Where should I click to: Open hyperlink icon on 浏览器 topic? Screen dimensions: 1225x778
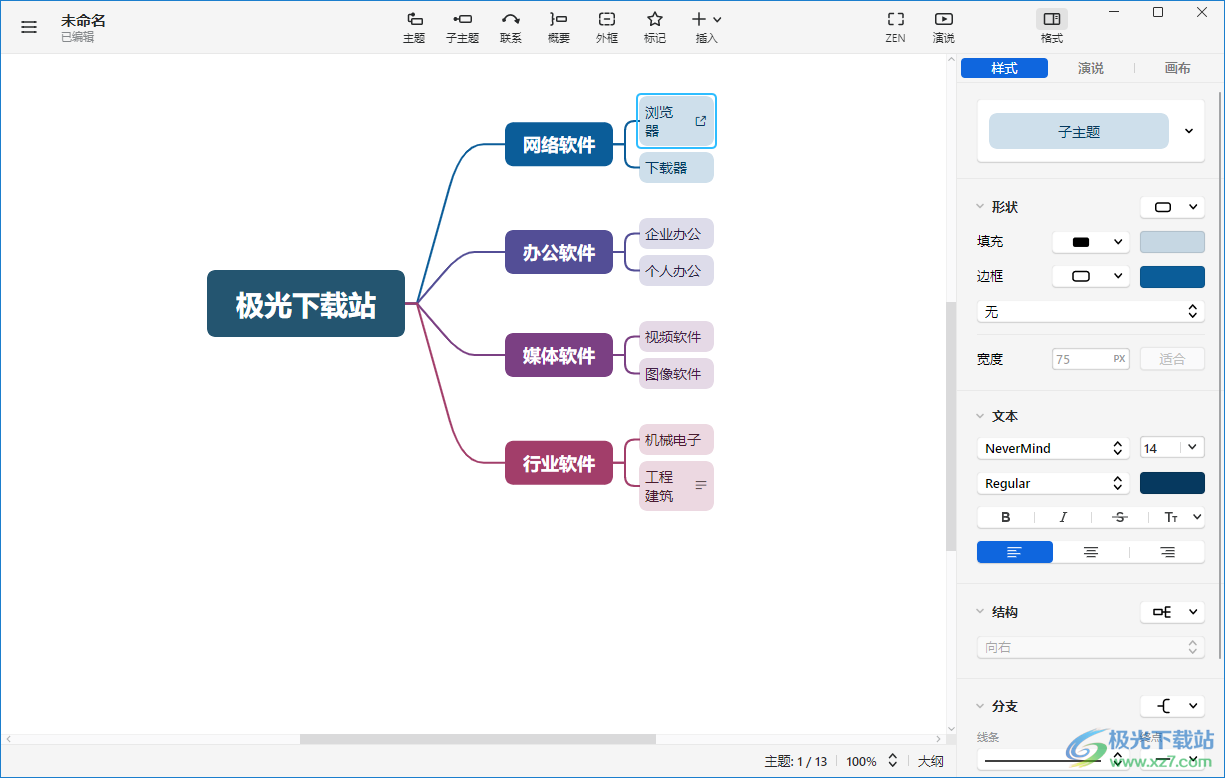click(x=700, y=121)
